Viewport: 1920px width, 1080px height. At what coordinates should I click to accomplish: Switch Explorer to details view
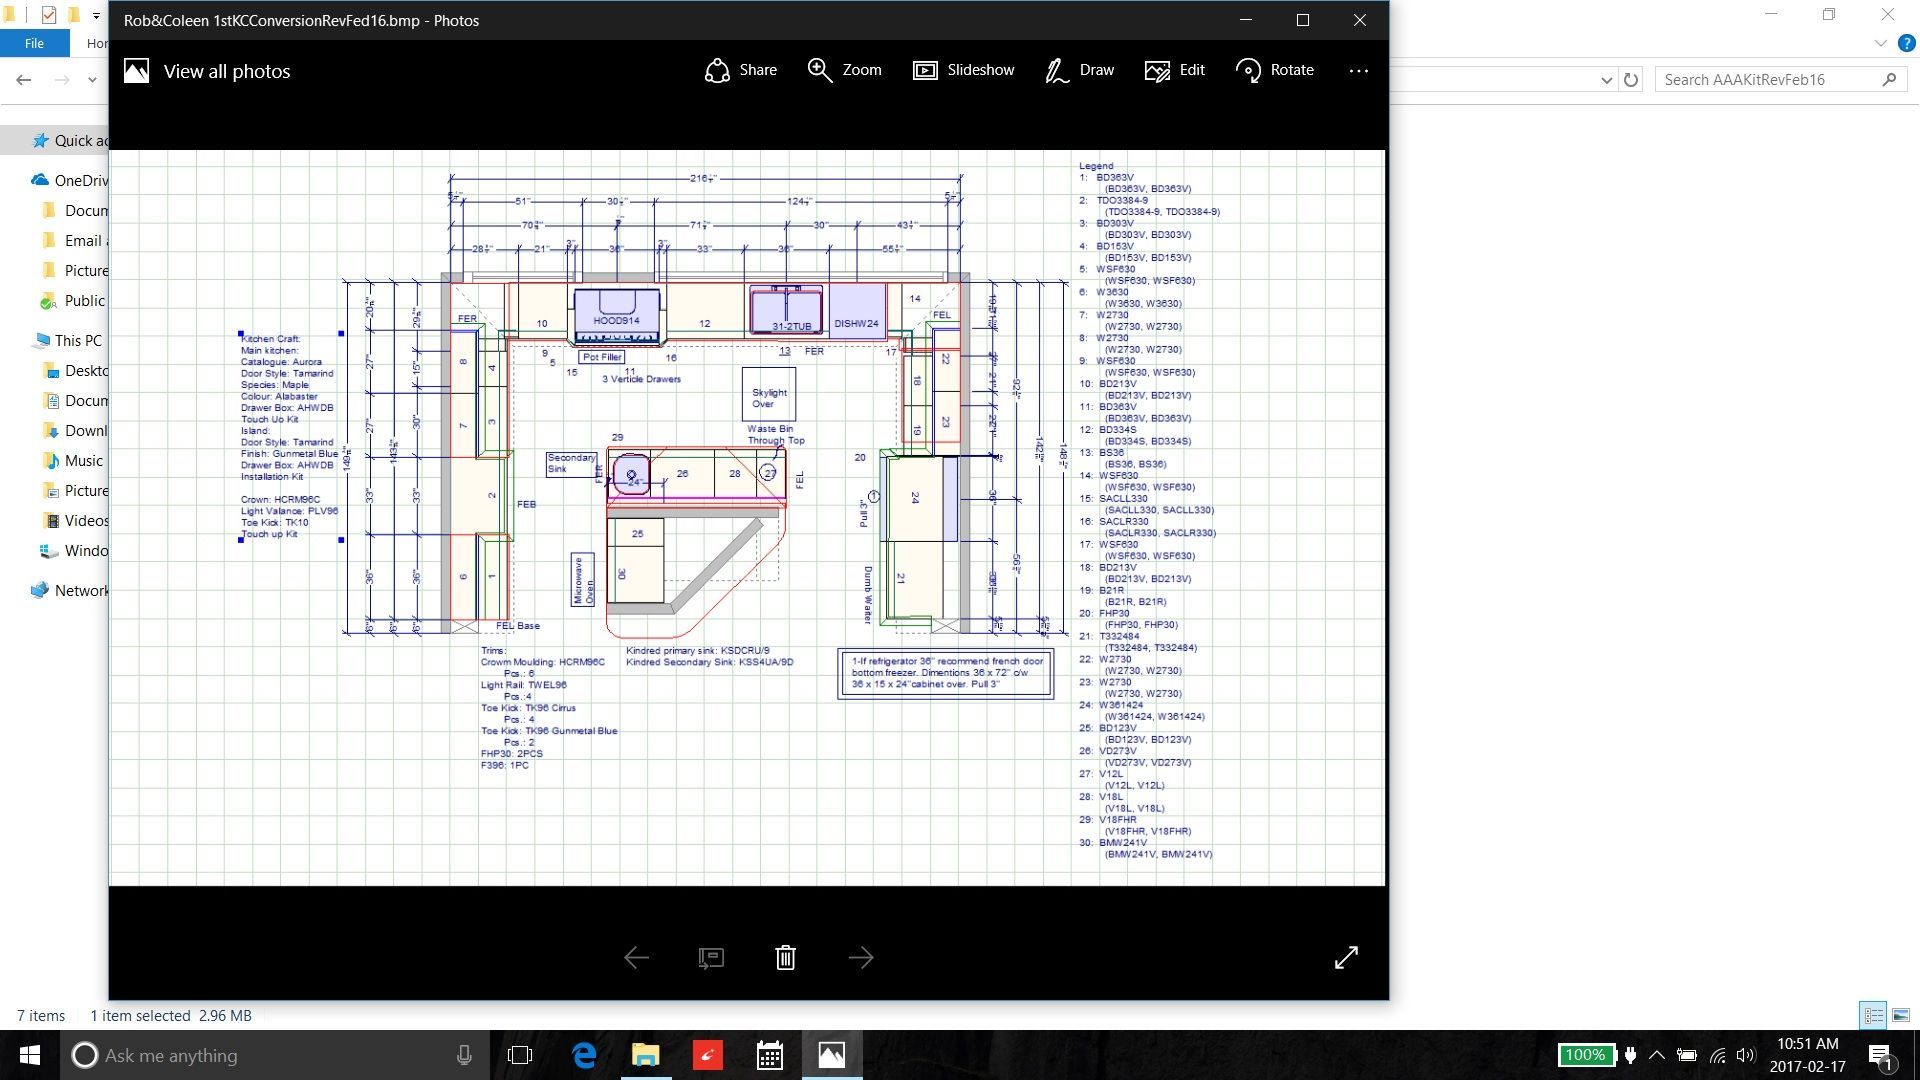[1873, 1016]
